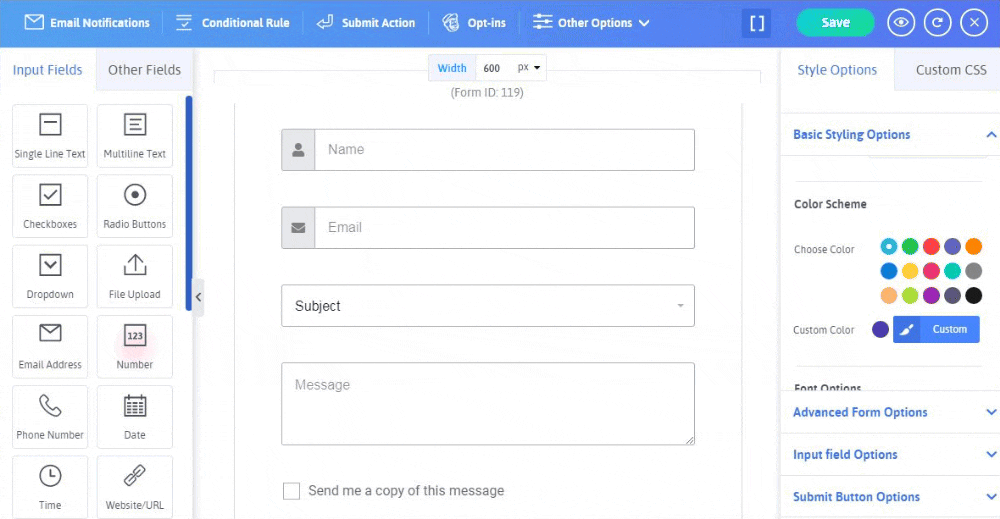Screen dimensions: 1000x519
Task: Select the peach color swatch
Action: coord(888,295)
